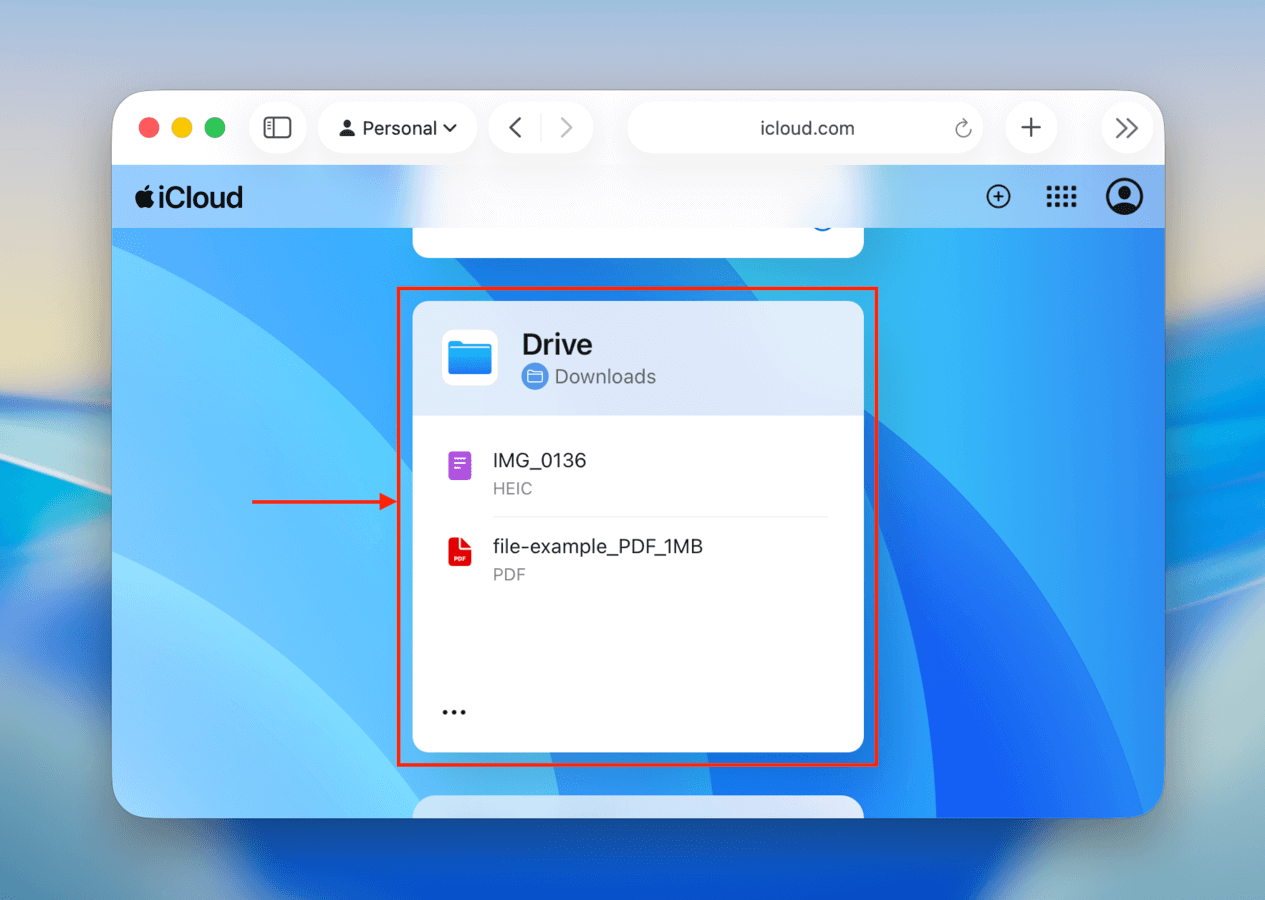
Task: Click the Drive widget title
Action: point(556,344)
